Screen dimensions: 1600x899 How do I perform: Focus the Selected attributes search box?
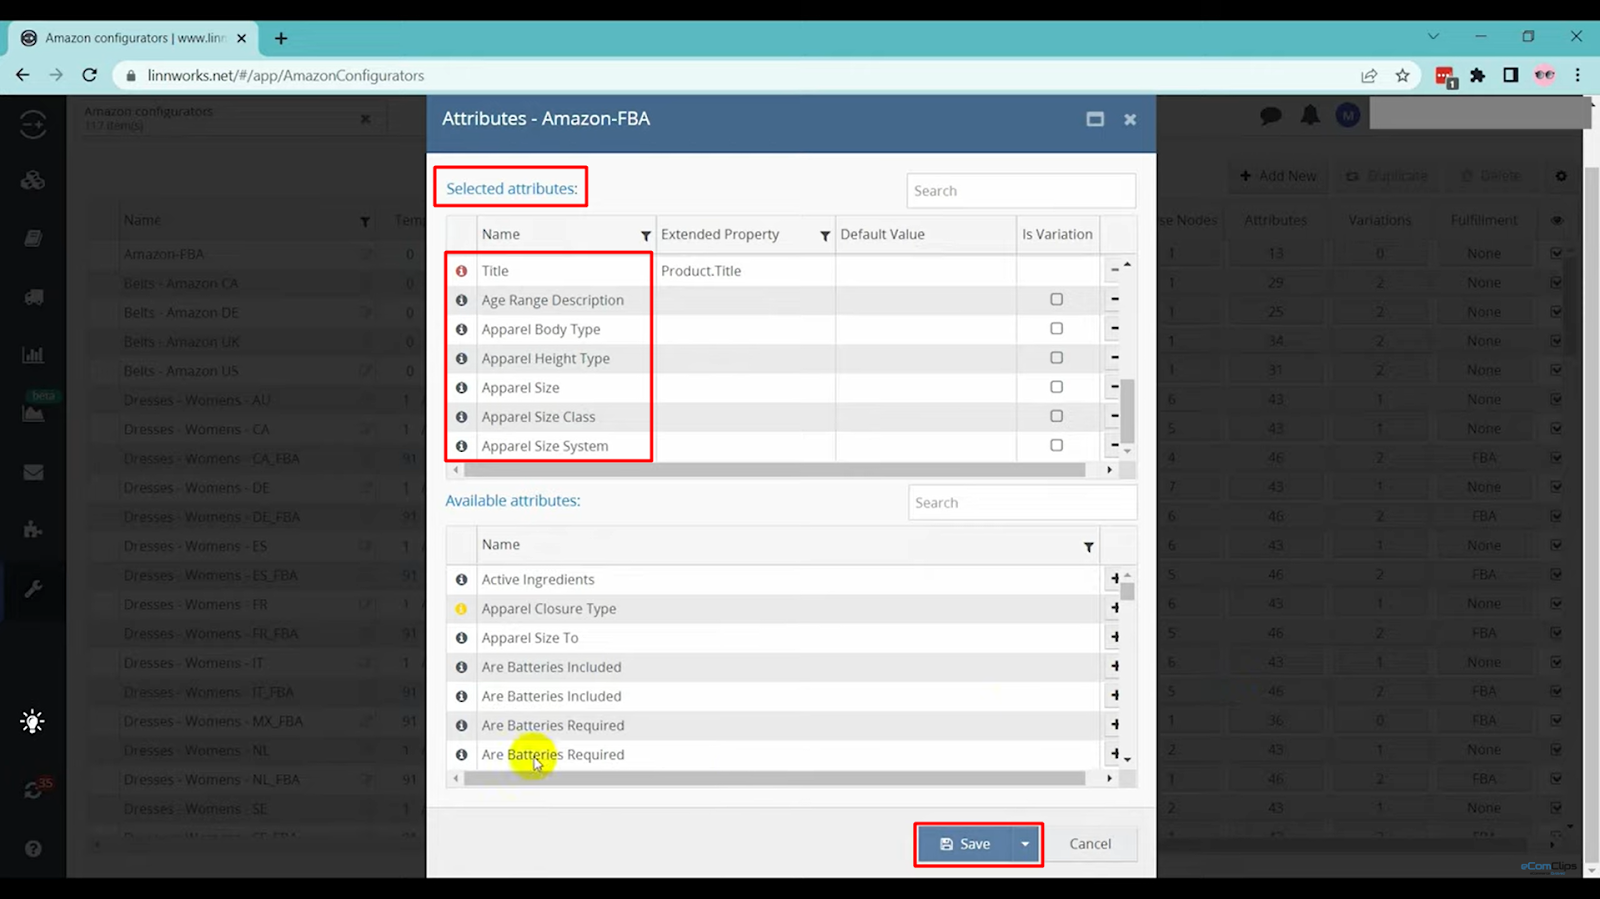point(1021,191)
